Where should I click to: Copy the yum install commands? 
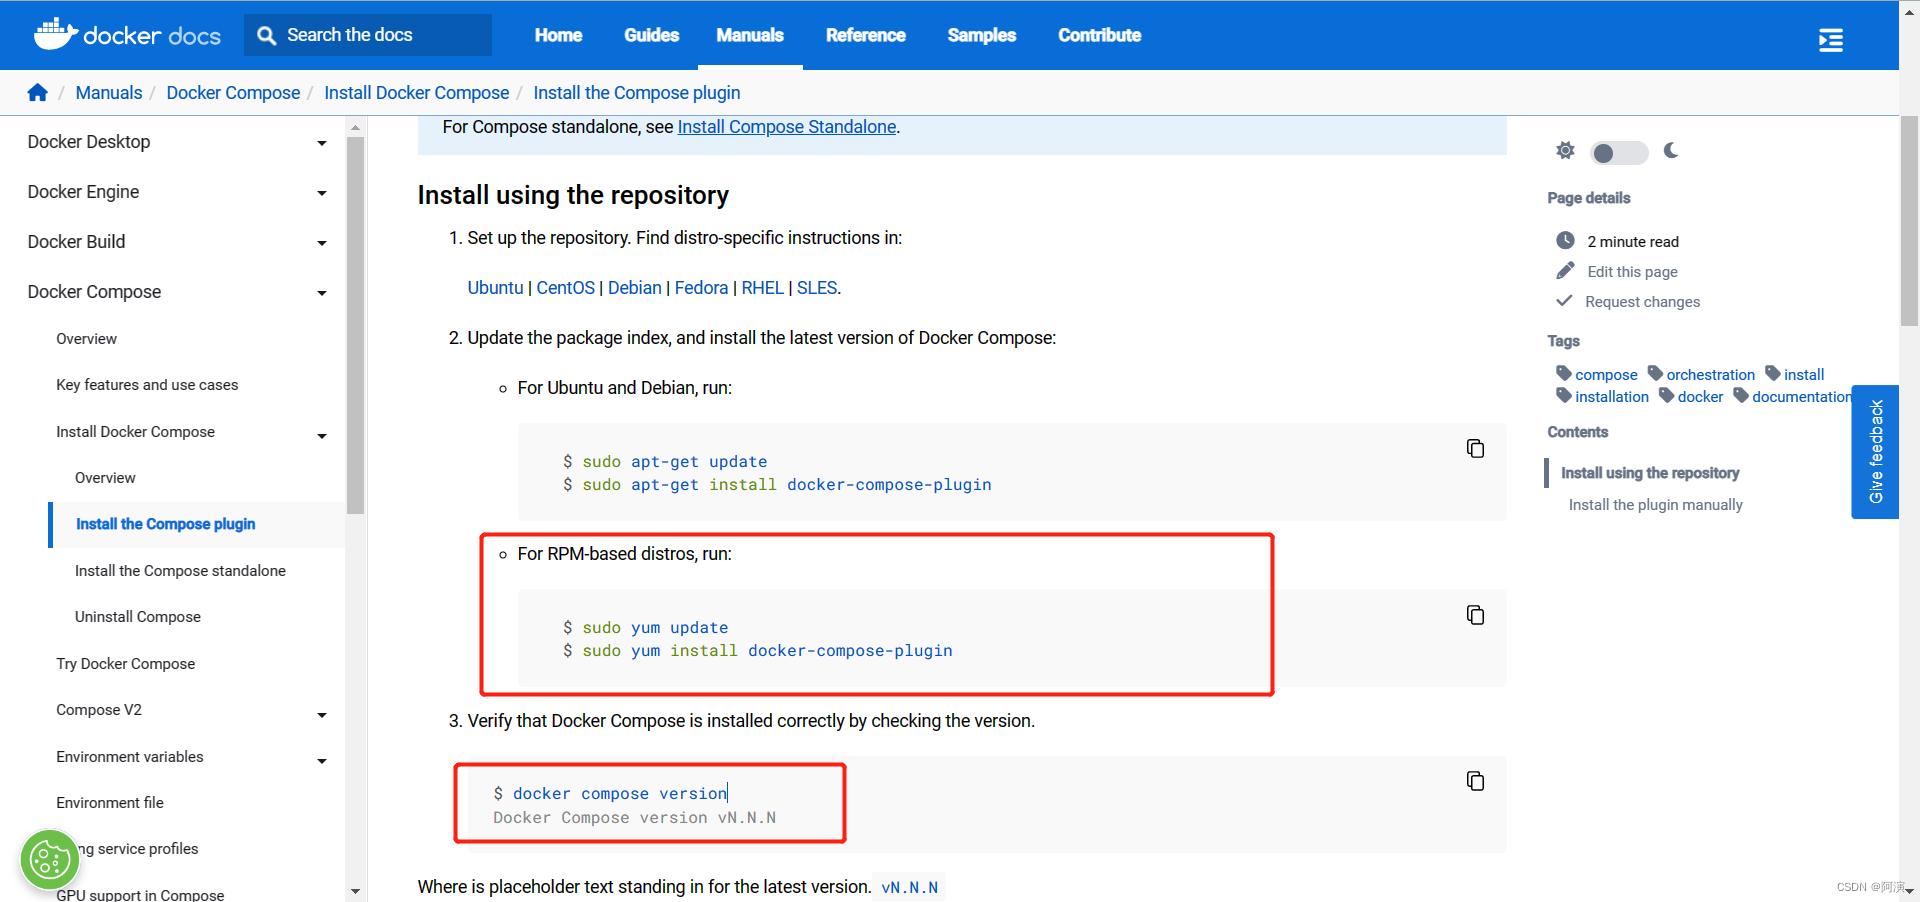click(x=1475, y=614)
